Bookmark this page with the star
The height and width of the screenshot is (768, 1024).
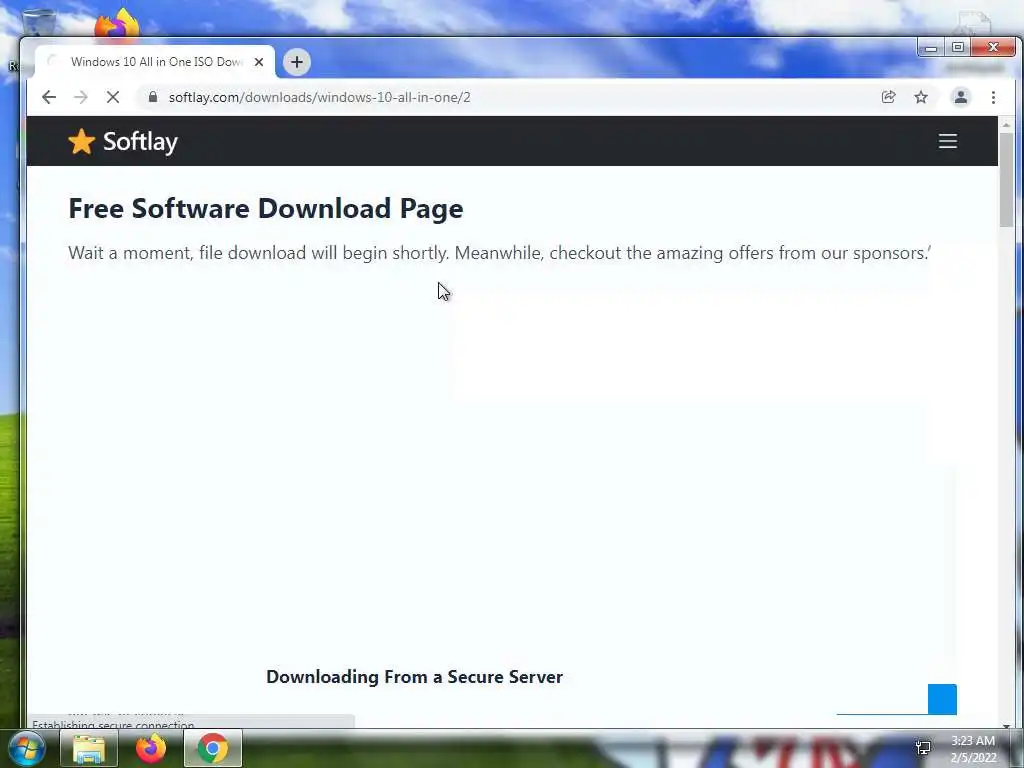(x=921, y=97)
